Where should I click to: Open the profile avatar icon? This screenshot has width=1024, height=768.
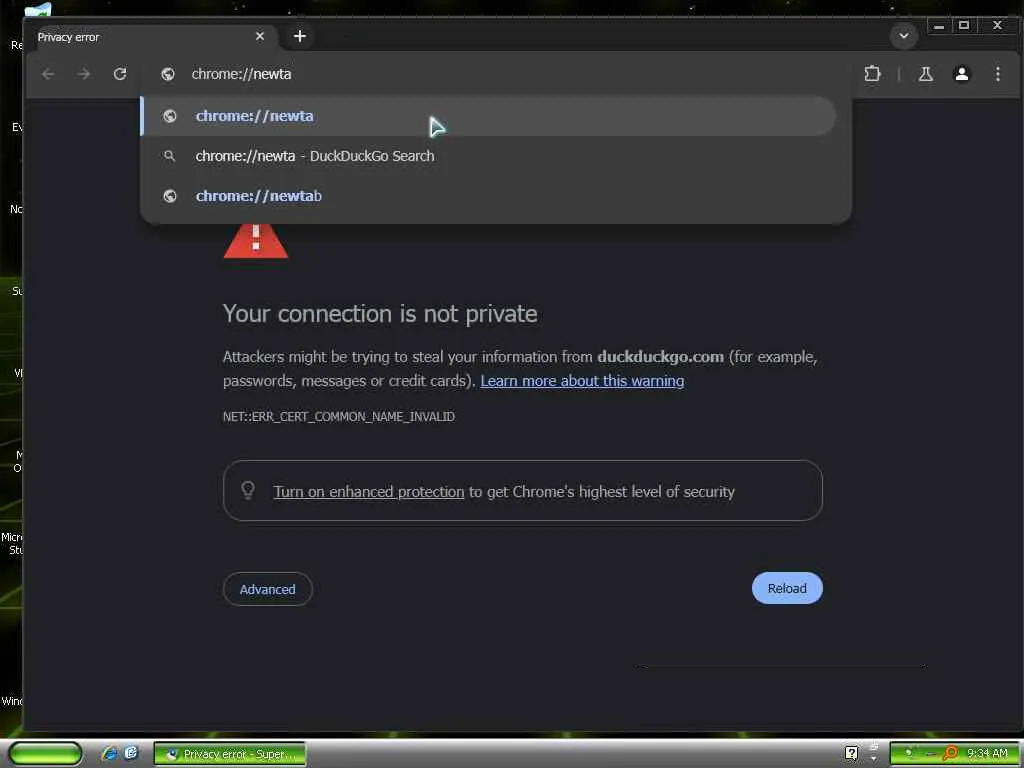coord(961,74)
